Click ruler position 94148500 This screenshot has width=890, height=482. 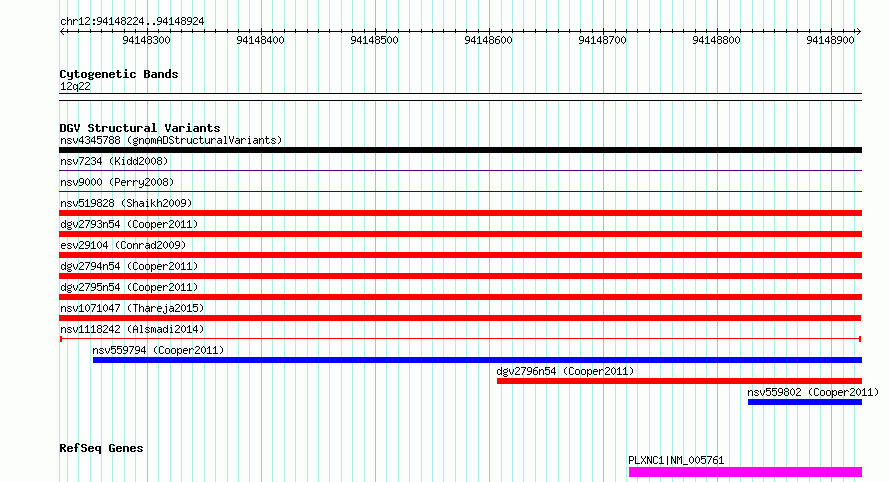pos(375,40)
